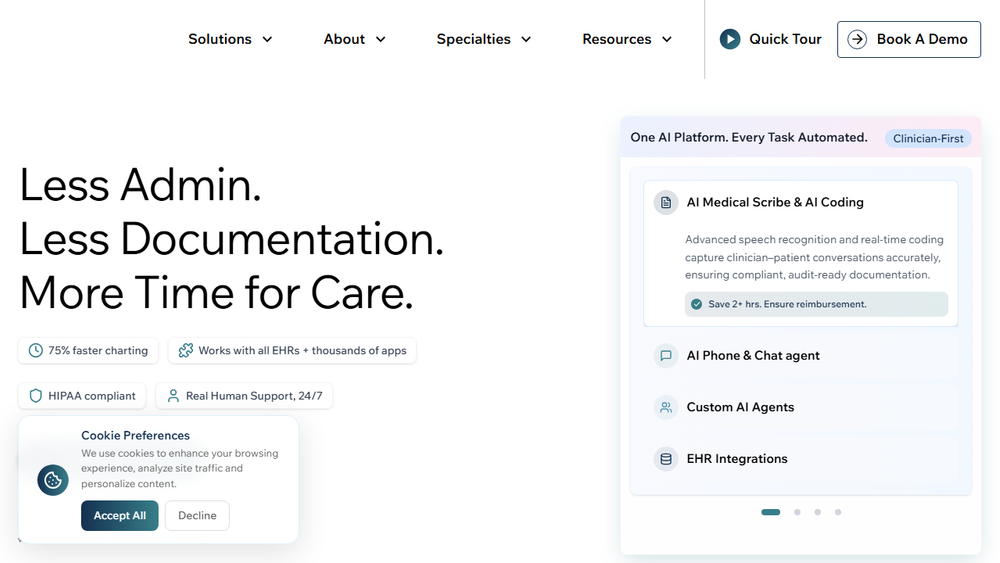Select the EHR Integrations item
The image size is (1000, 563).
click(x=801, y=459)
